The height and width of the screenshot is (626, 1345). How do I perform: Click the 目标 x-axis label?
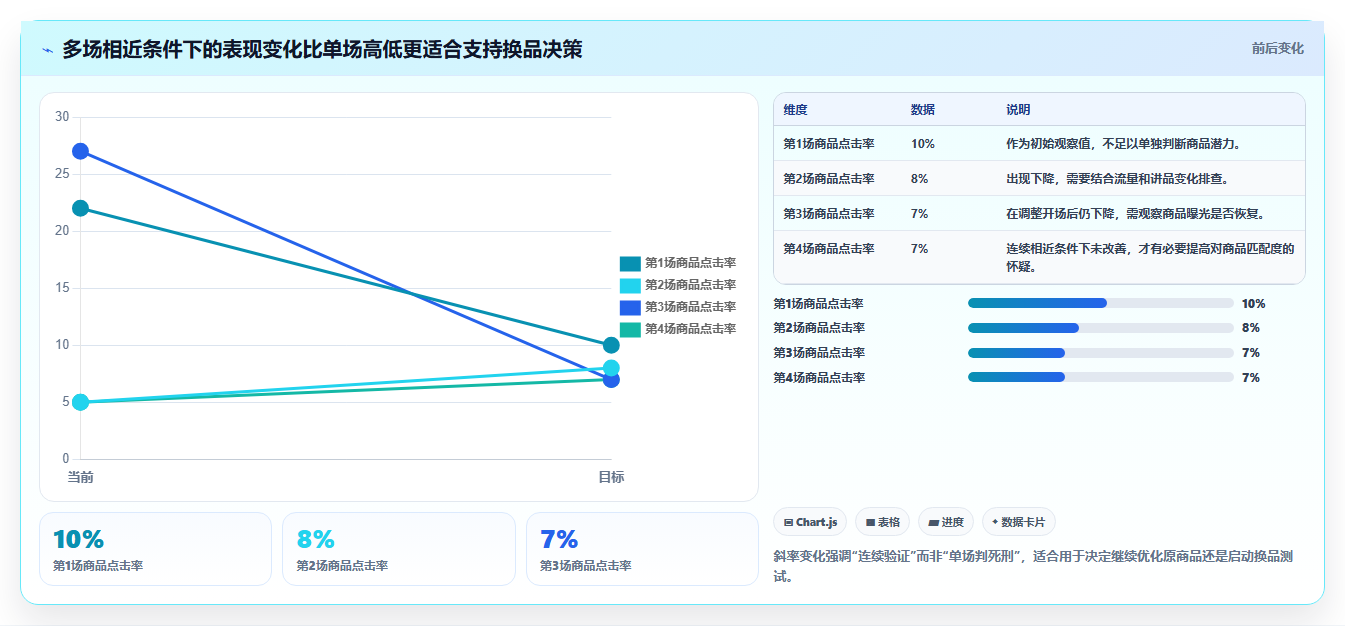click(x=611, y=477)
